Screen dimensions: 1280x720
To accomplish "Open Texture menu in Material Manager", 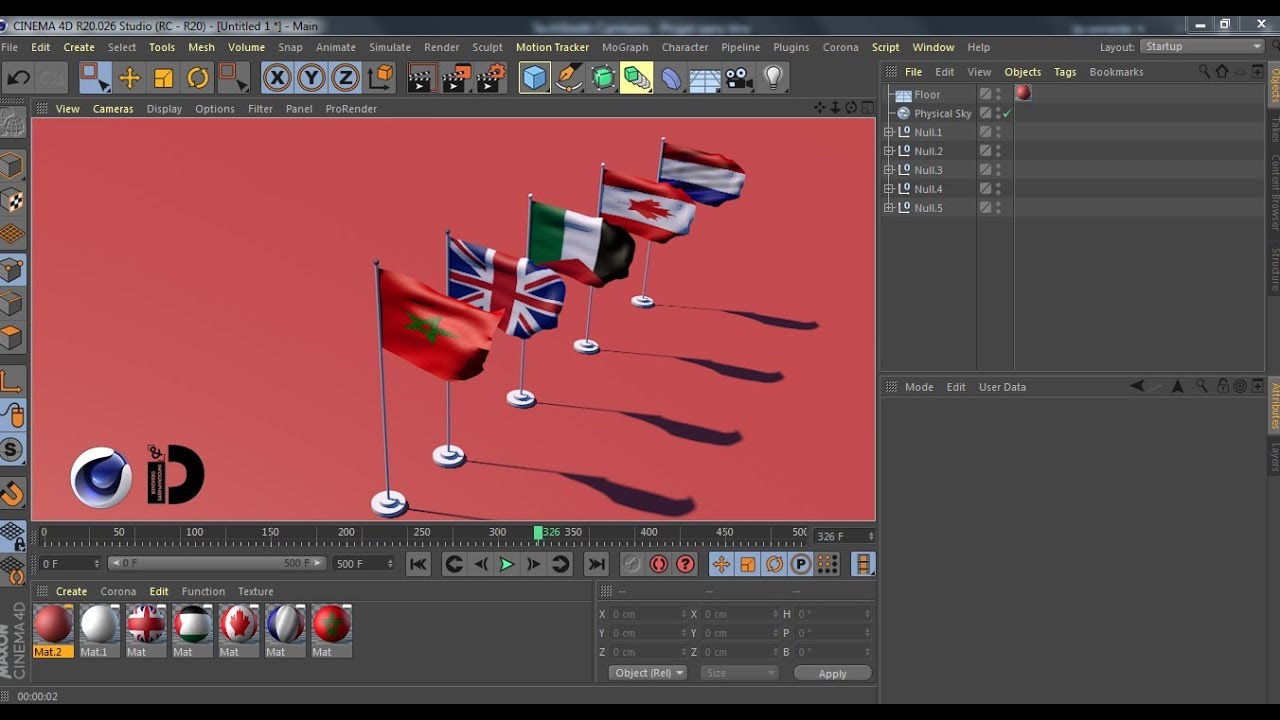I will click(255, 591).
